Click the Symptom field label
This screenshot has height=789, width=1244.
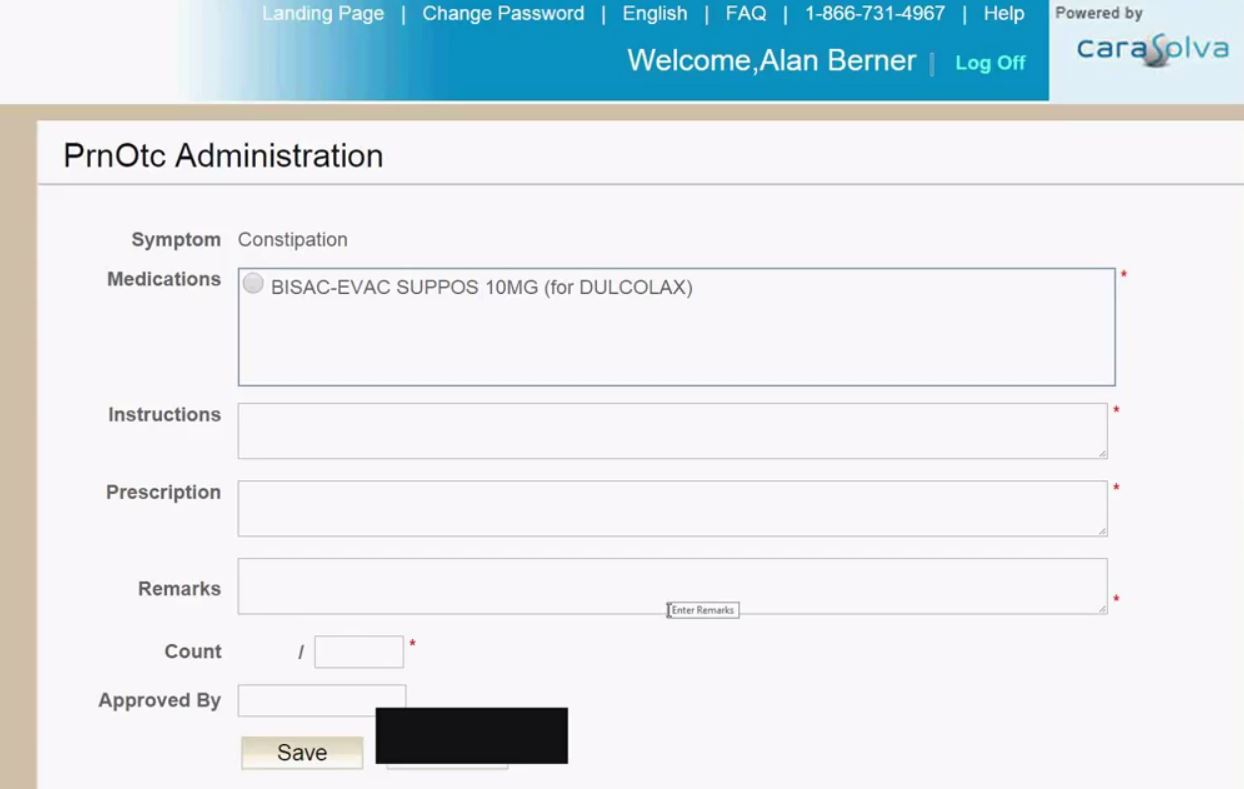(176, 240)
